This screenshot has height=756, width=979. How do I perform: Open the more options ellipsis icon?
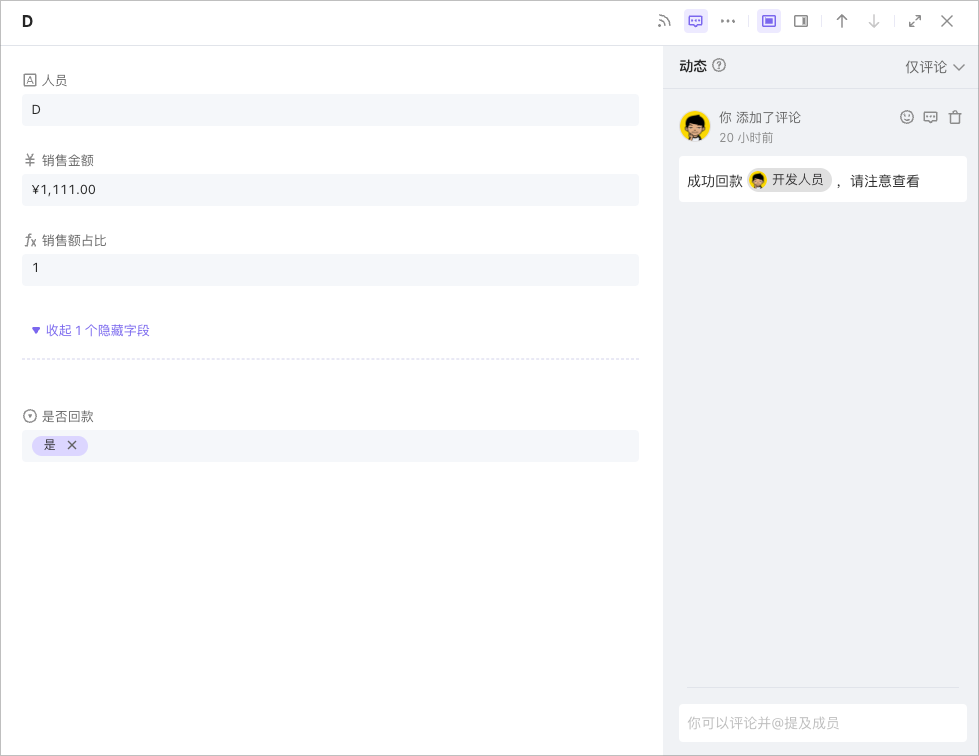click(x=727, y=20)
